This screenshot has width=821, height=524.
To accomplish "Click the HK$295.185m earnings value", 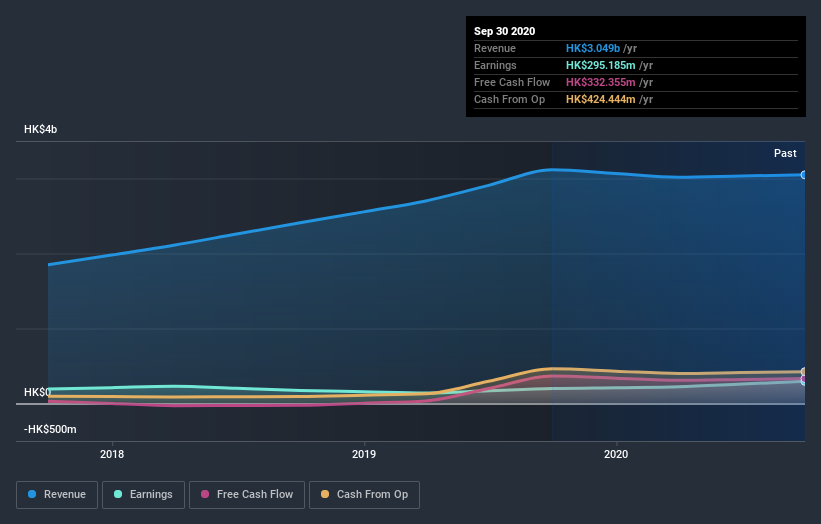I will click(x=601, y=65).
